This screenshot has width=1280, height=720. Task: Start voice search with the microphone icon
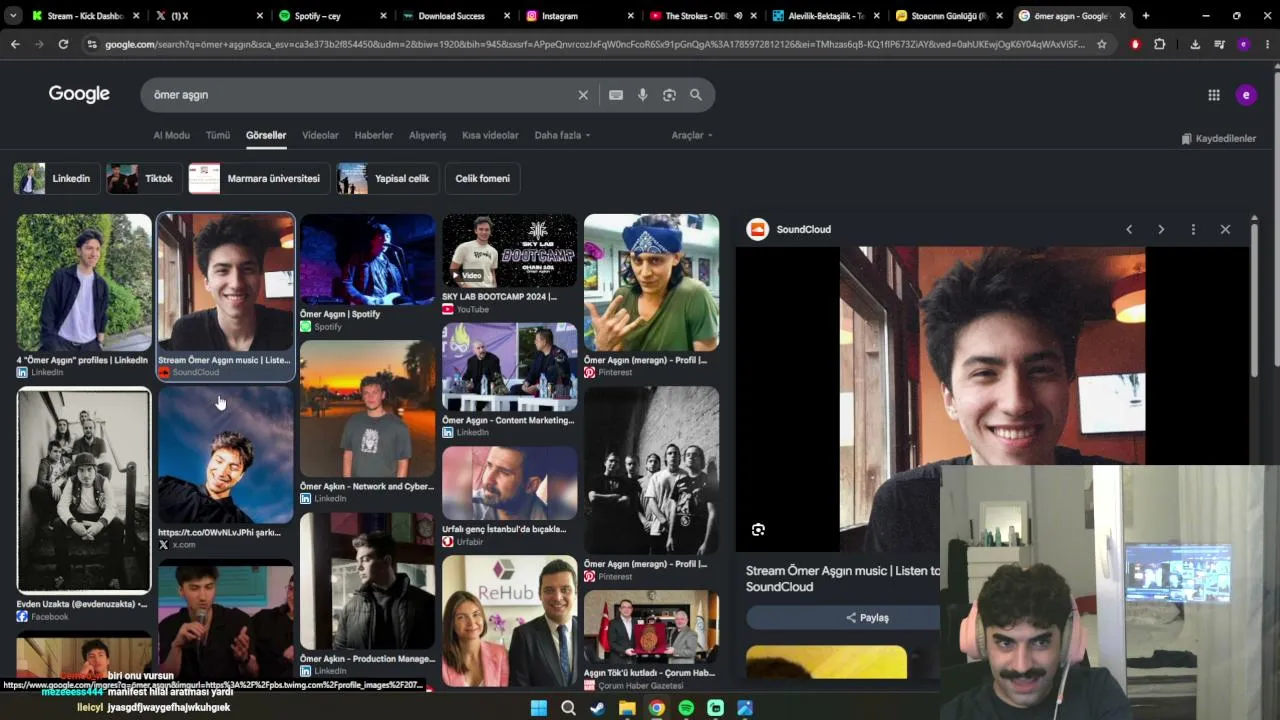643,95
